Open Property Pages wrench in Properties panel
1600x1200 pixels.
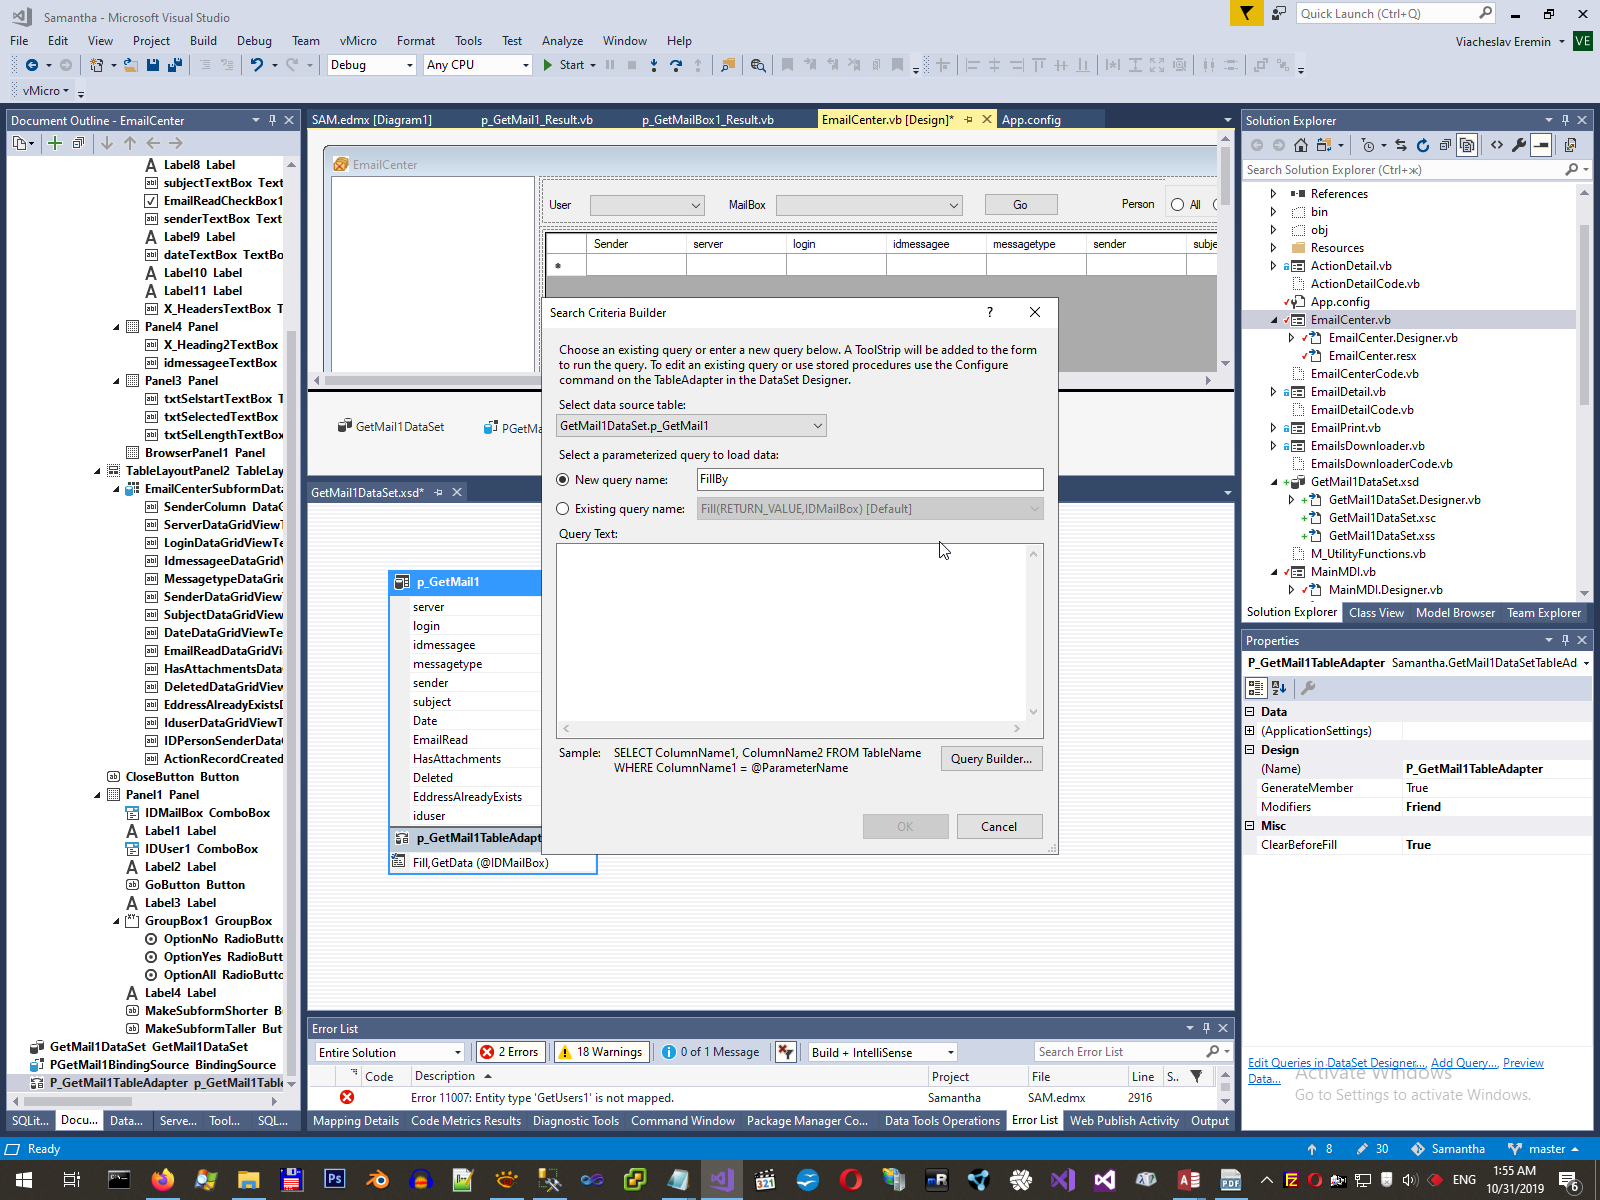click(1308, 688)
